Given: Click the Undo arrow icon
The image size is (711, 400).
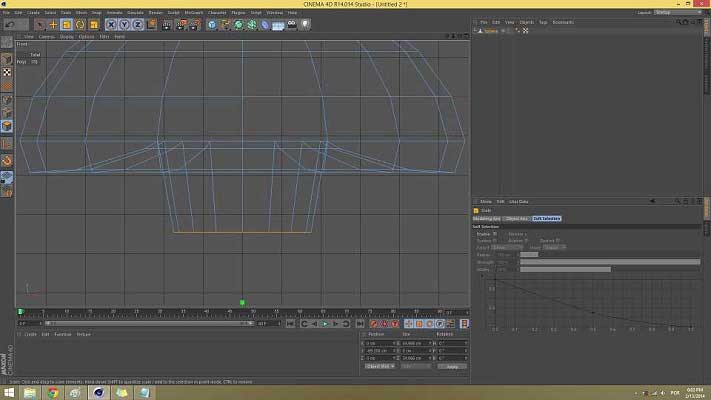Looking at the screenshot, I should [9, 24].
